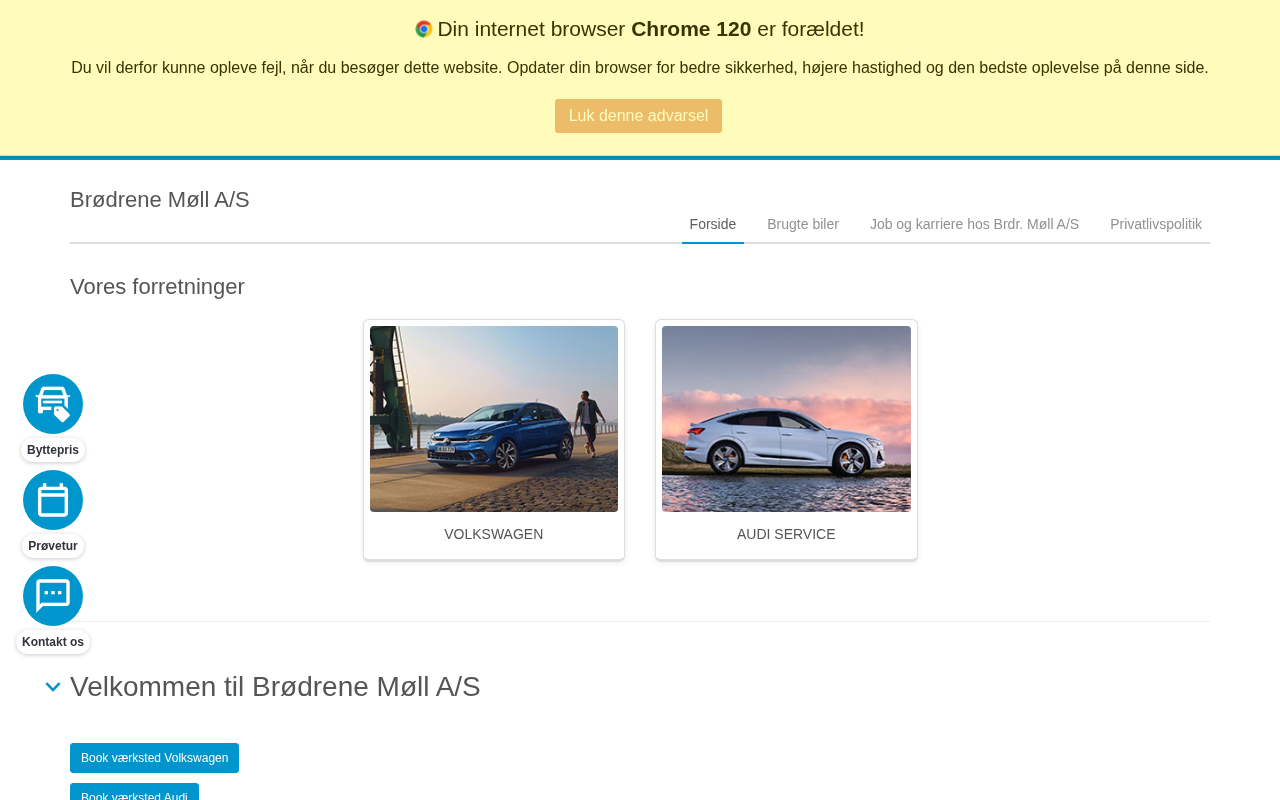Click Book værksted Volkswagen button
Viewport: 1280px width, 800px height.
coord(154,758)
